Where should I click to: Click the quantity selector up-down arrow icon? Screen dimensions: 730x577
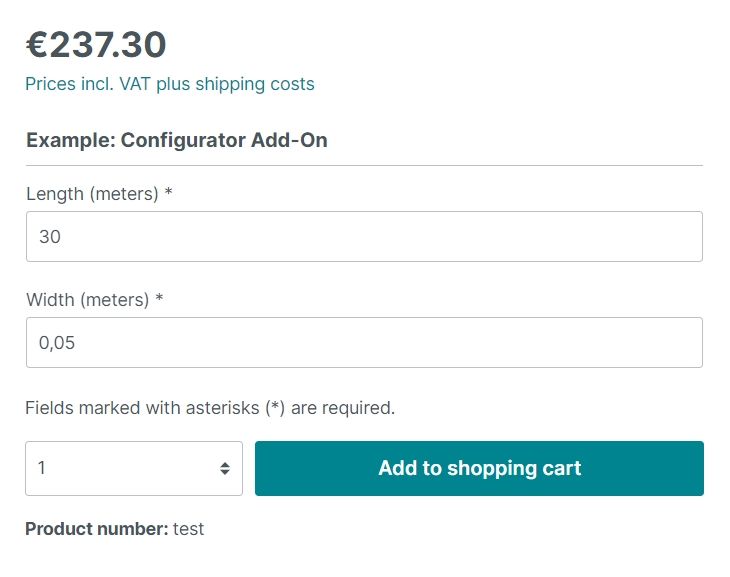coord(225,468)
